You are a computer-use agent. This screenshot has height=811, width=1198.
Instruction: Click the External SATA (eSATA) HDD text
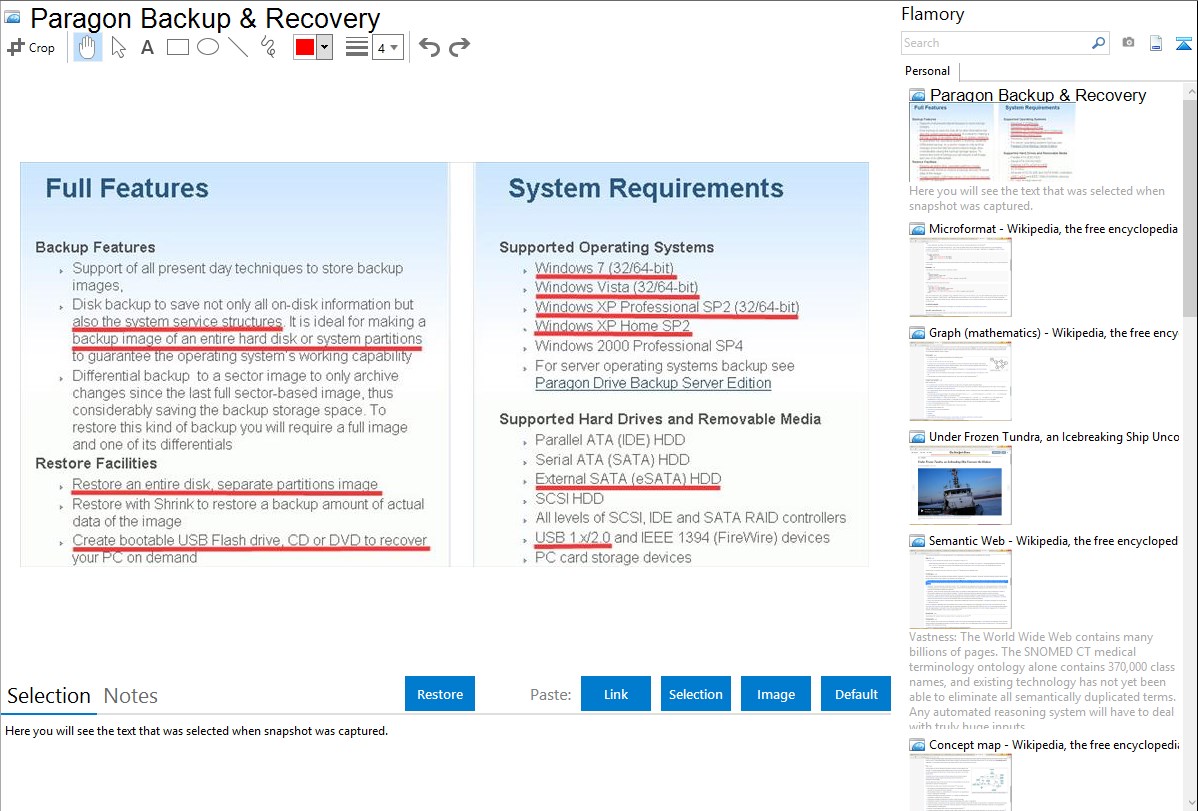coord(628,479)
